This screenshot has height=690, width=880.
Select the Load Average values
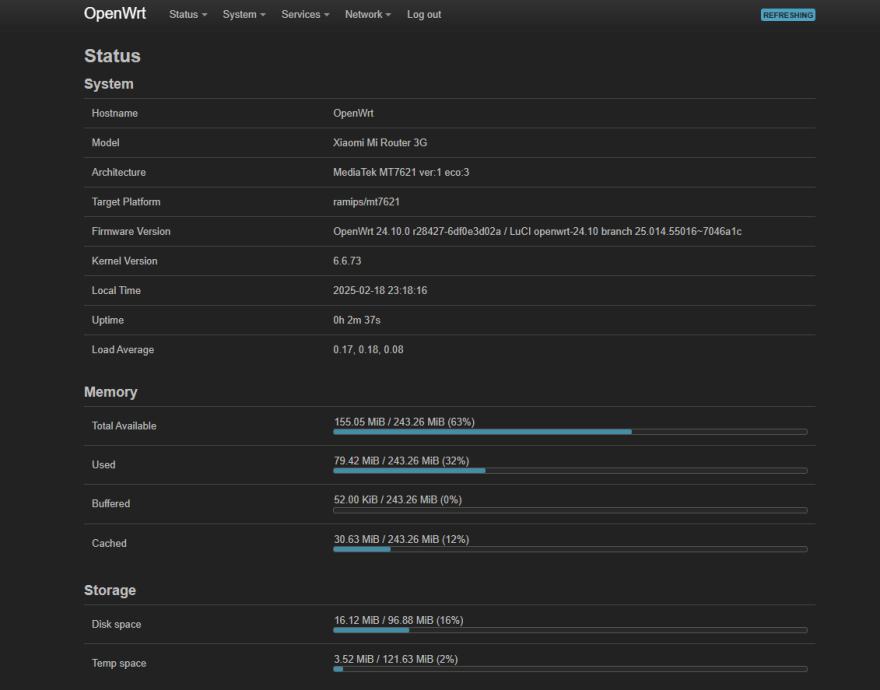(x=368, y=350)
